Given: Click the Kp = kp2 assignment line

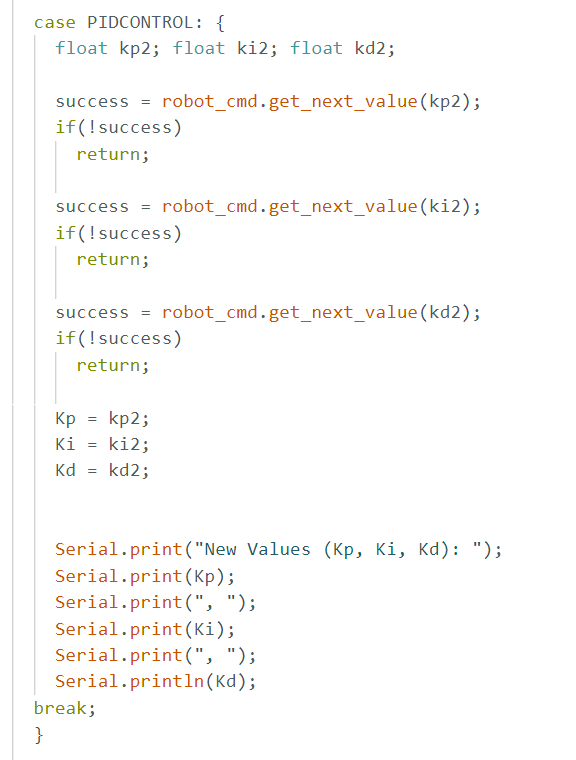Looking at the screenshot, I should pos(102,418).
